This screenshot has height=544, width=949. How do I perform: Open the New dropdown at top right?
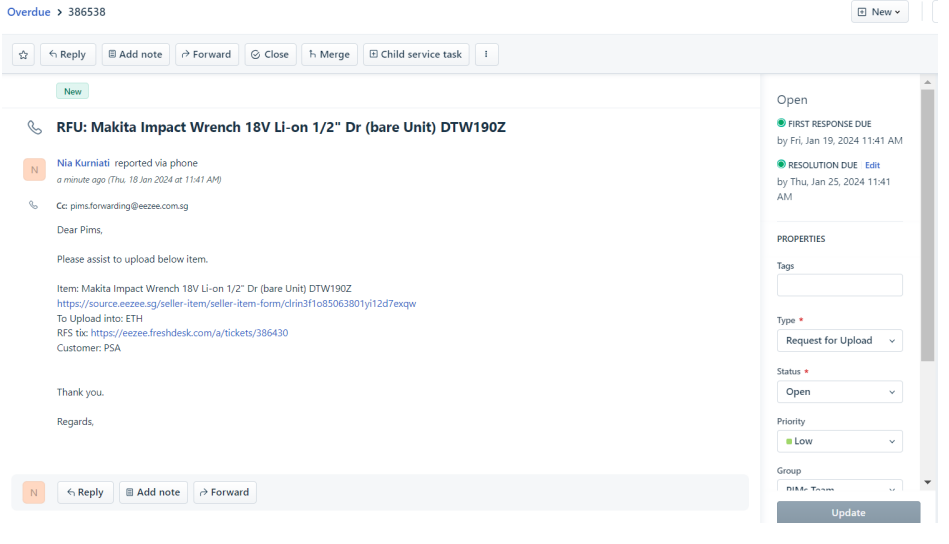[879, 11]
